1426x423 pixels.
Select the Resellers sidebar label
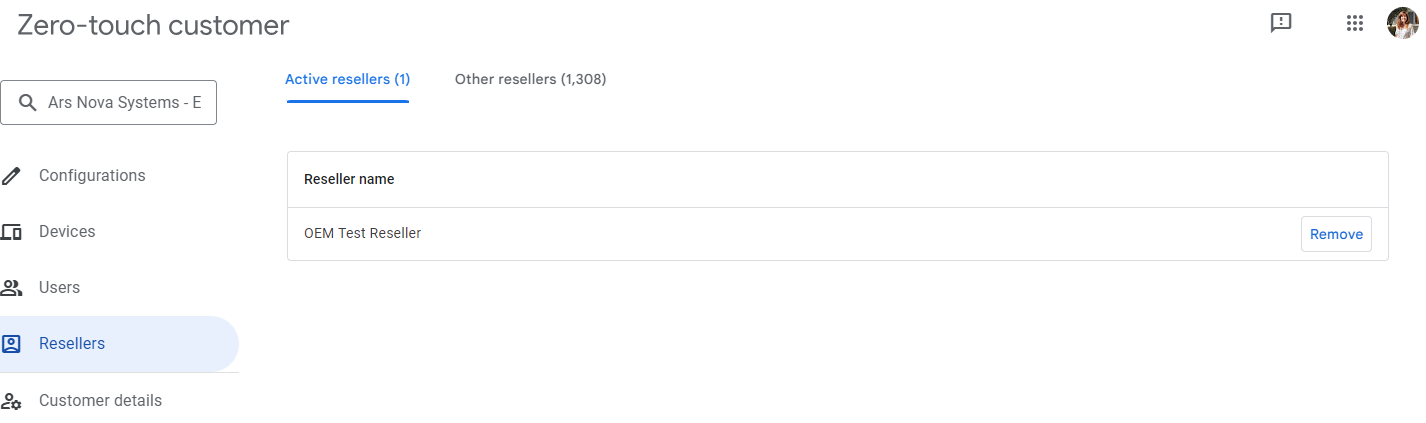point(72,344)
